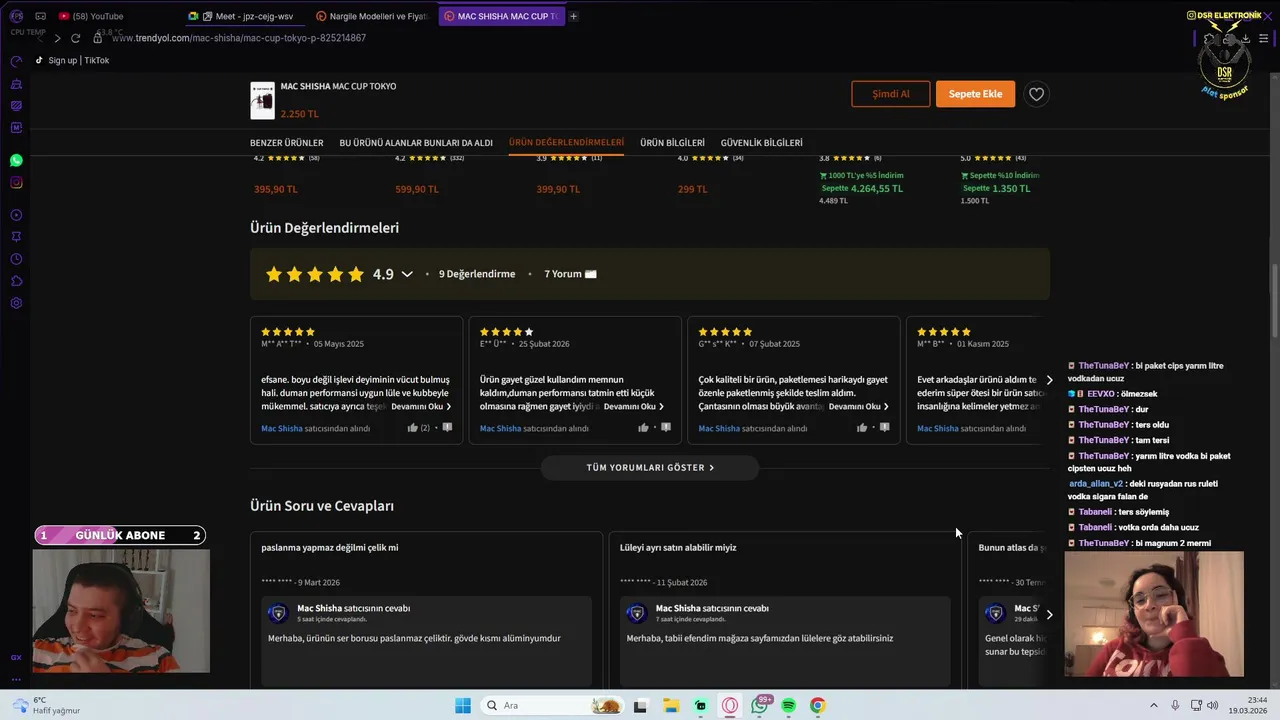This screenshot has height=720, width=1280.
Task: Expand 'Devamını Oku' on G** s** K** review
Action: (859, 407)
